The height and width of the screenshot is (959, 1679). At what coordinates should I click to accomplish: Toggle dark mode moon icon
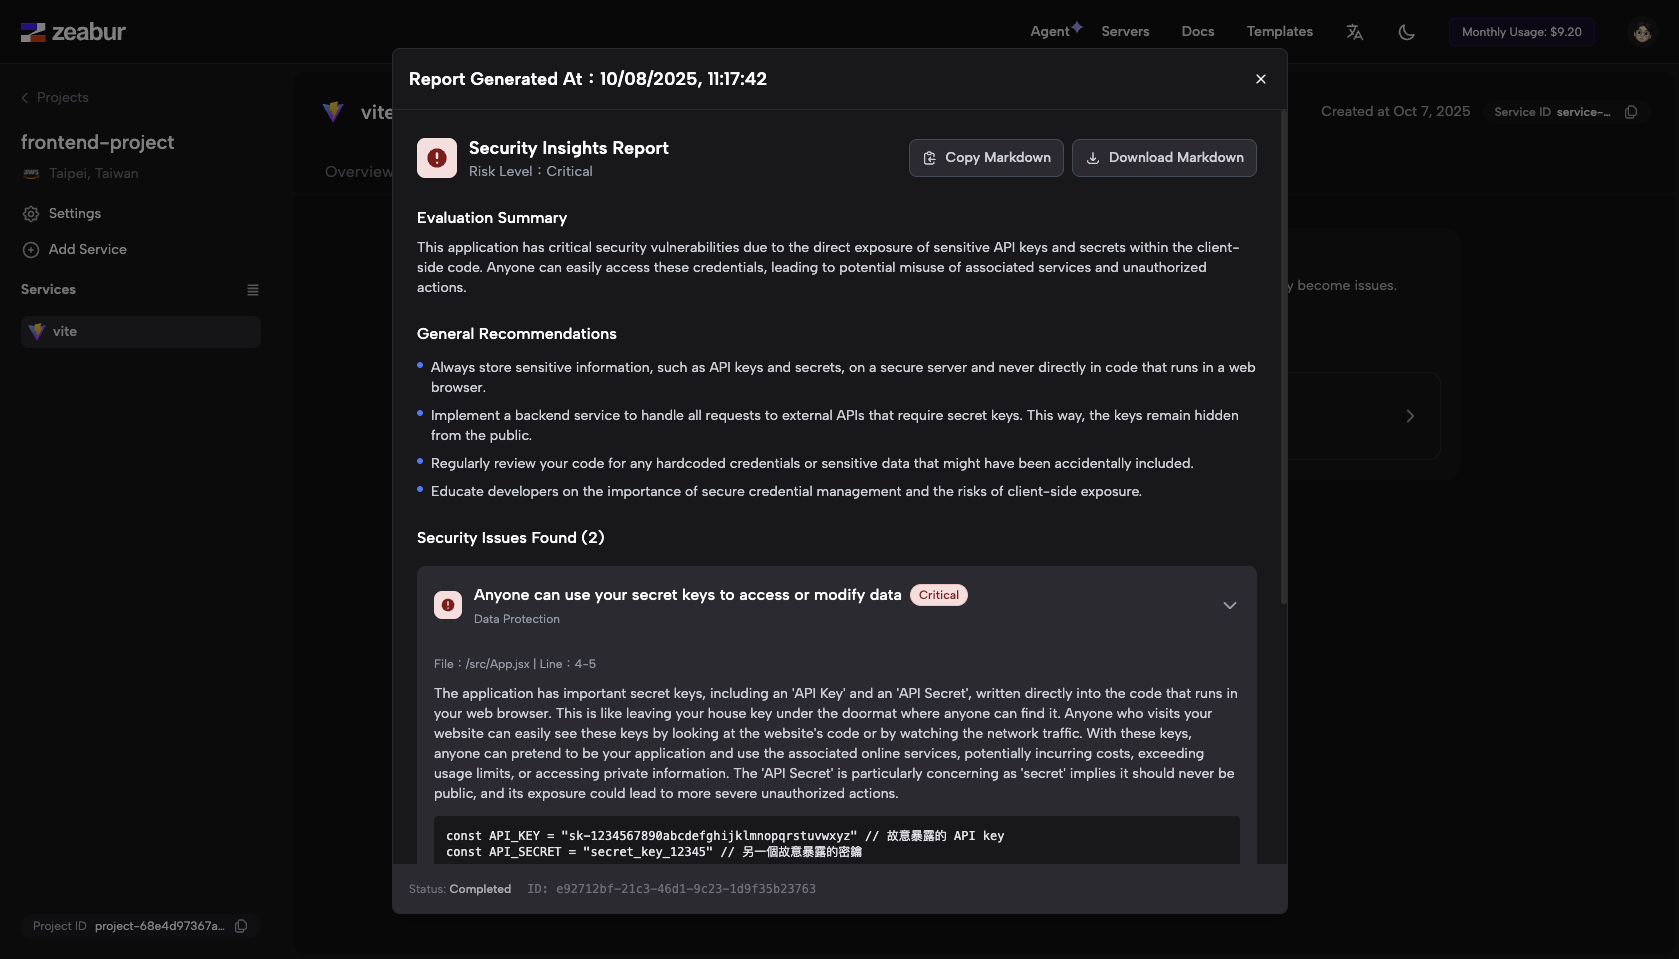[1406, 32]
